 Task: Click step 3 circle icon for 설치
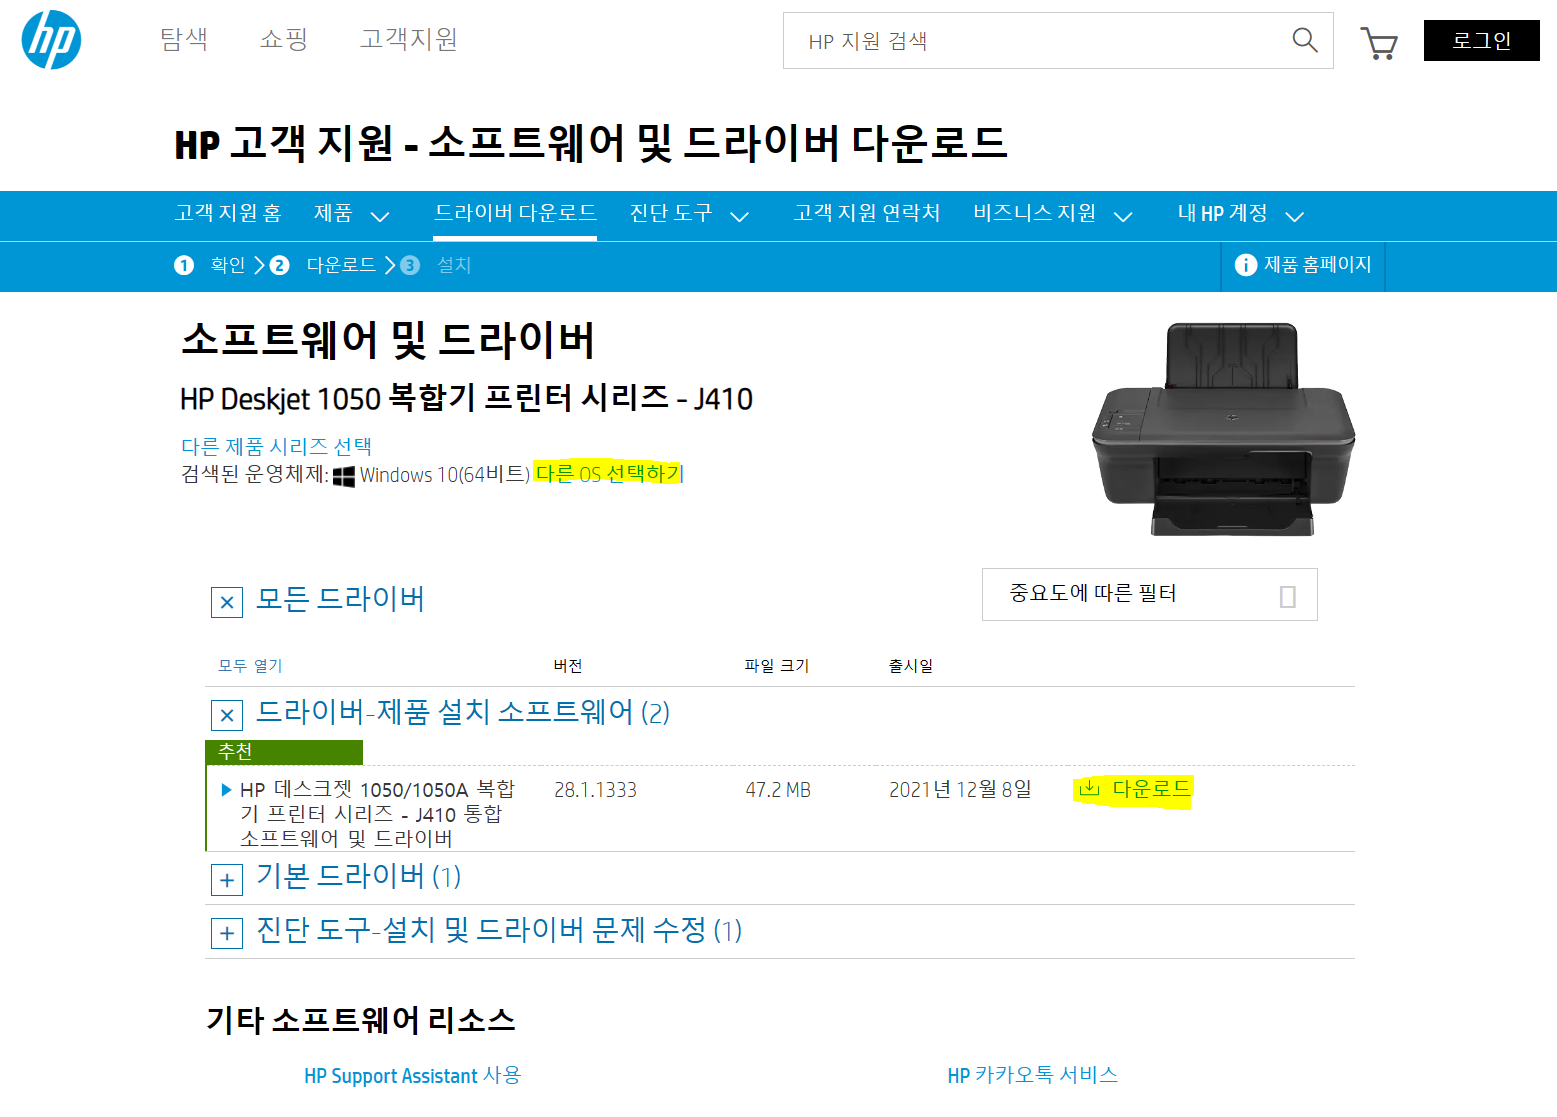point(410,265)
